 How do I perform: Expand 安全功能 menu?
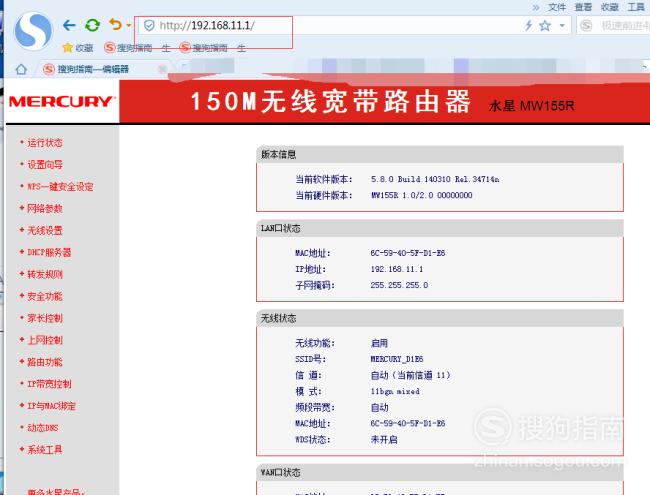[x=45, y=296]
